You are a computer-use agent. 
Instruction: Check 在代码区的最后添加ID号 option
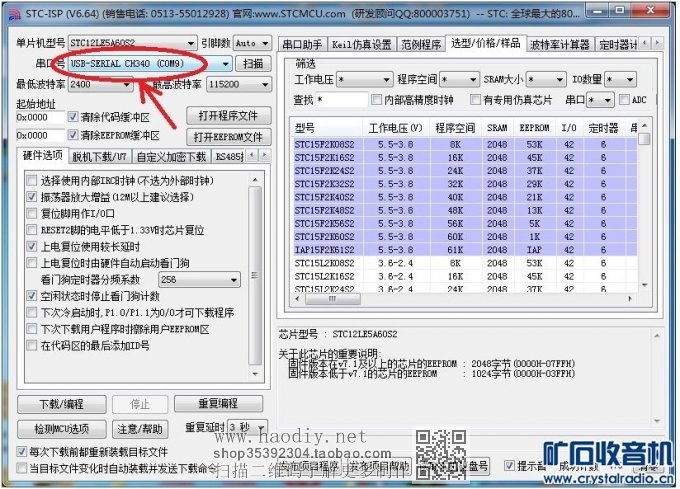[32, 346]
